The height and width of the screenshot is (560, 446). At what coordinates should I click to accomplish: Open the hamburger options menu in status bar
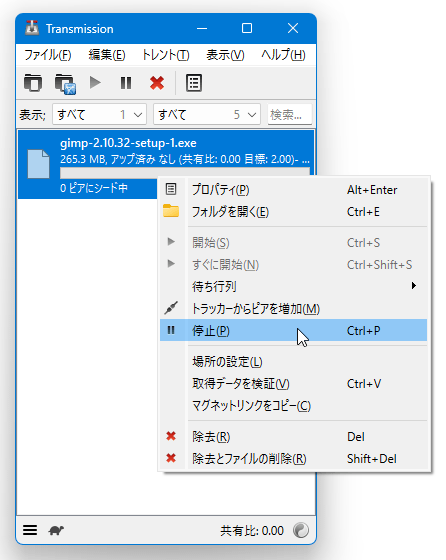(x=30, y=530)
